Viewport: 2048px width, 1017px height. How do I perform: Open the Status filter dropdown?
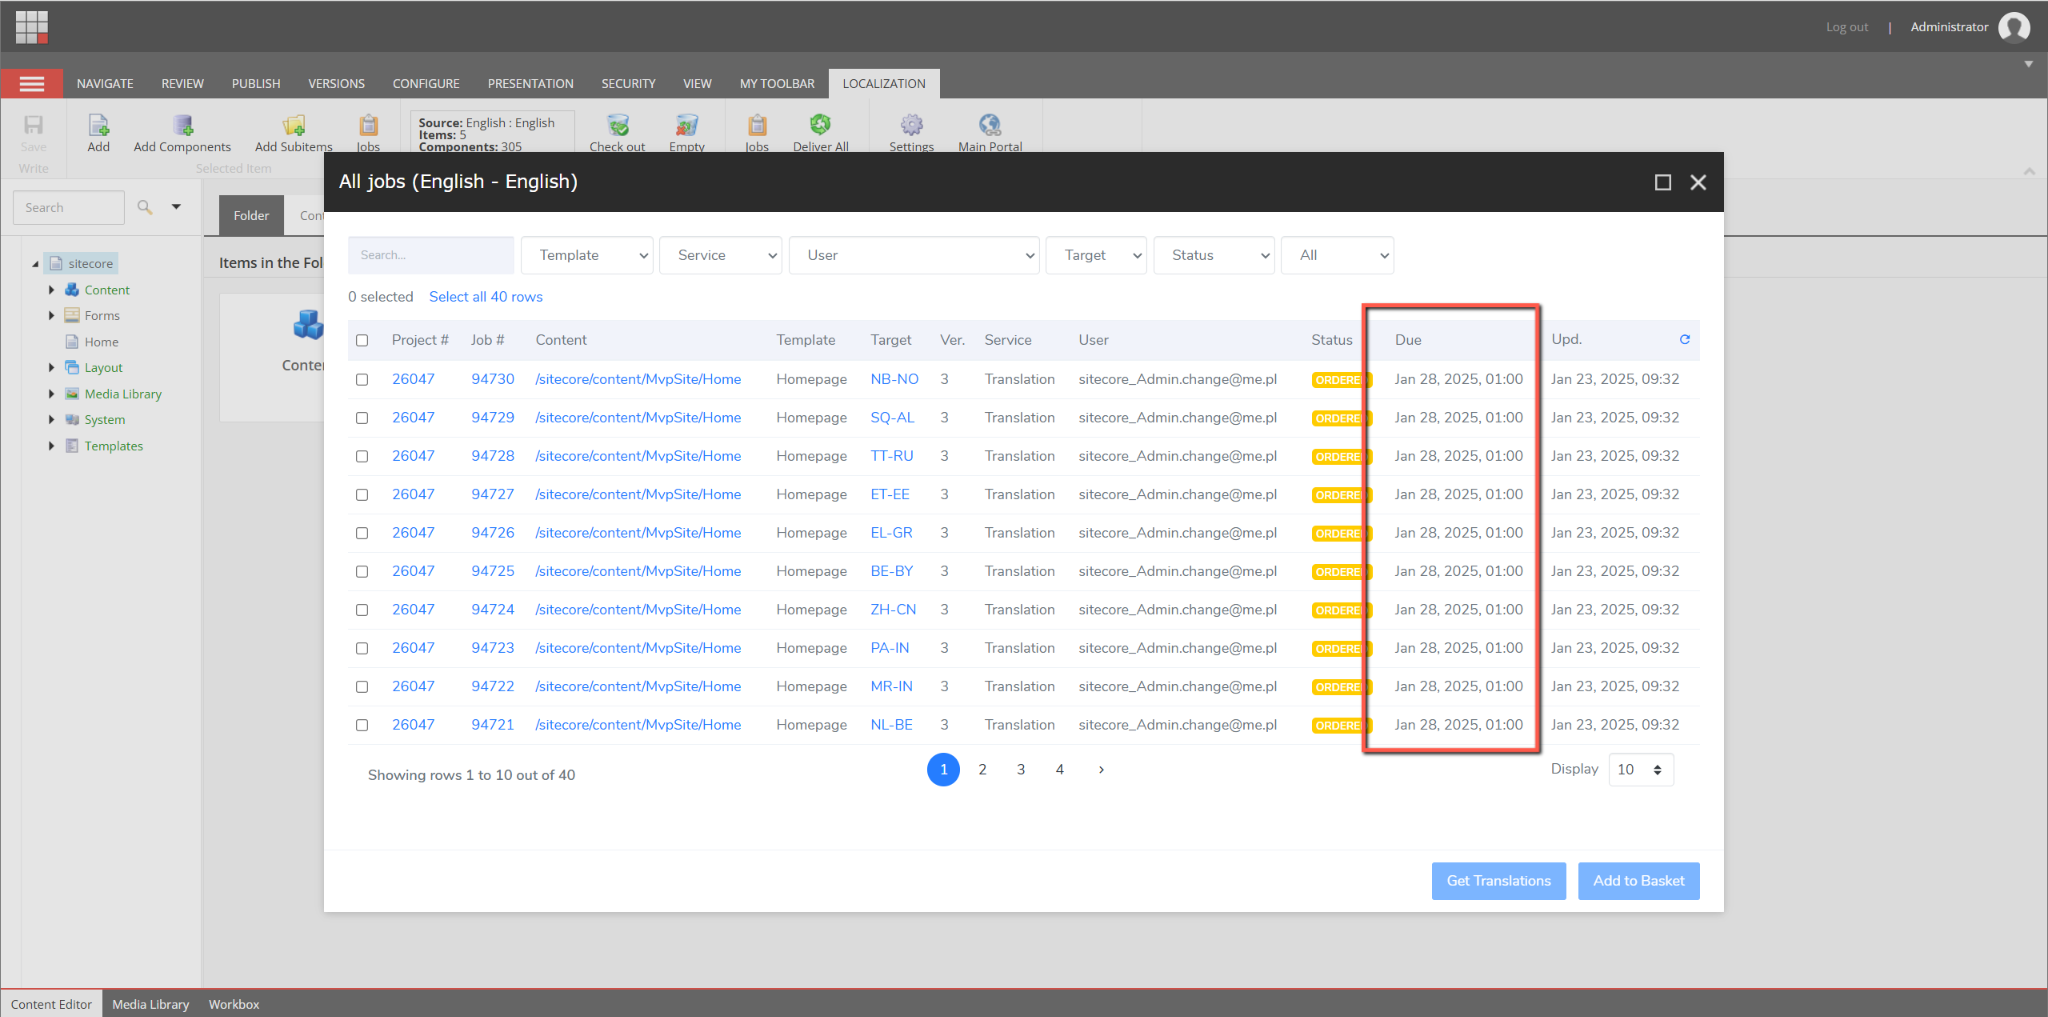pos(1214,255)
